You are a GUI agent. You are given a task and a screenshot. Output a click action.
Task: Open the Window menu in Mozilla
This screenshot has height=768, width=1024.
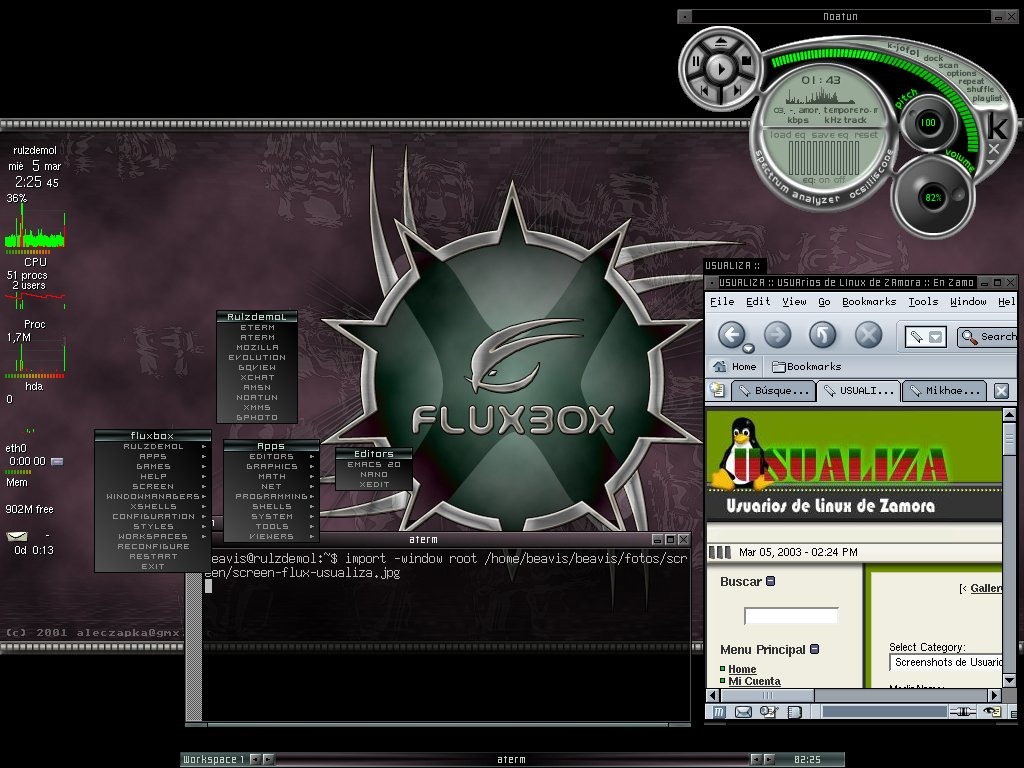coord(968,301)
